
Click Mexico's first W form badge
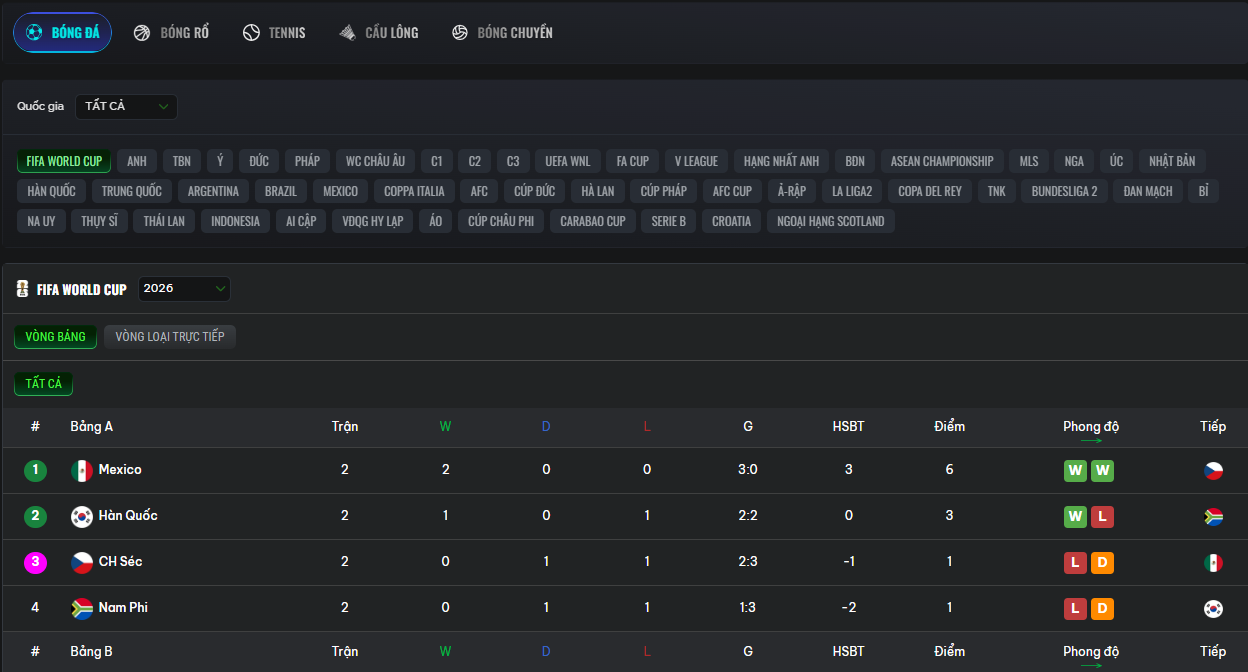point(1075,471)
